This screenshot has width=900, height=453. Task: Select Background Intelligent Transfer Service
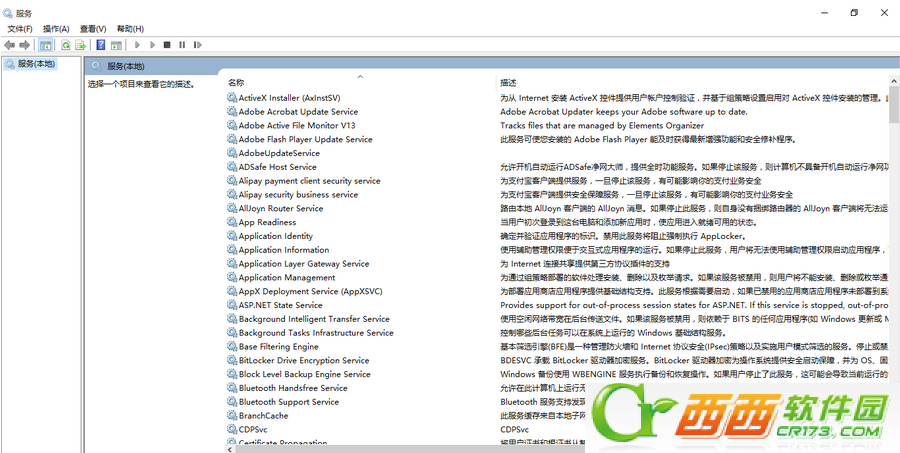[314, 319]
